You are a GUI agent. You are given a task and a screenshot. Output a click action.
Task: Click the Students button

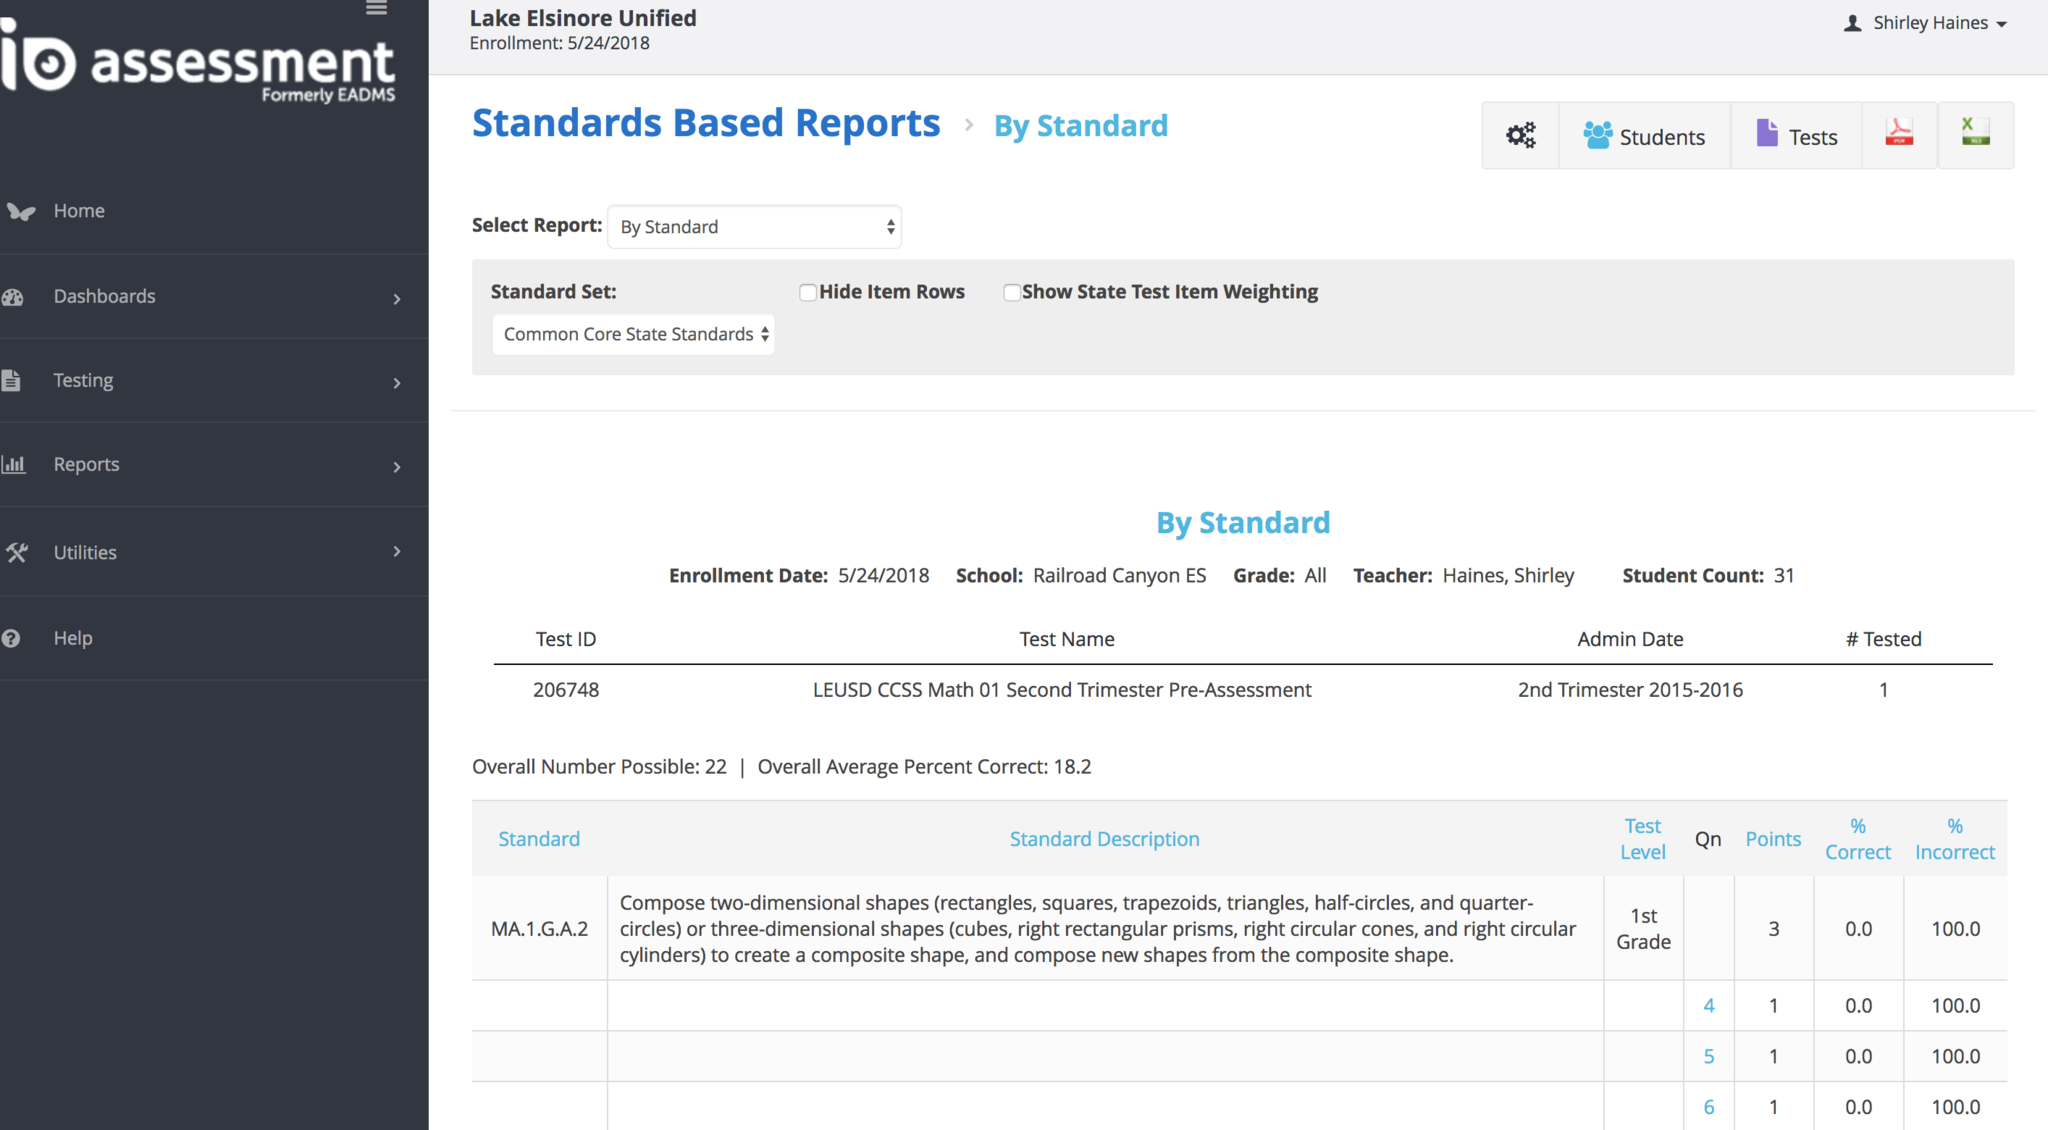click(1644, 136)
